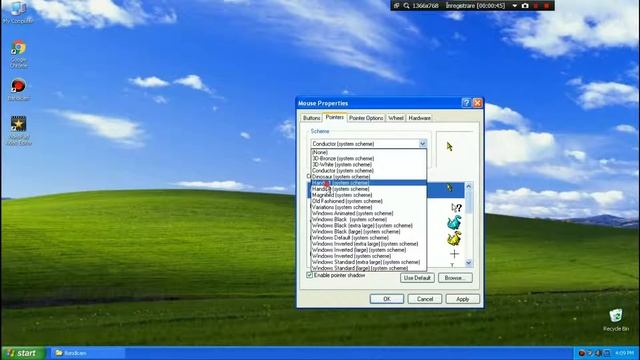Viewport: 640px width, 360px height.
Task: Choose Variations scheme
Action: (x=369, y=207)
